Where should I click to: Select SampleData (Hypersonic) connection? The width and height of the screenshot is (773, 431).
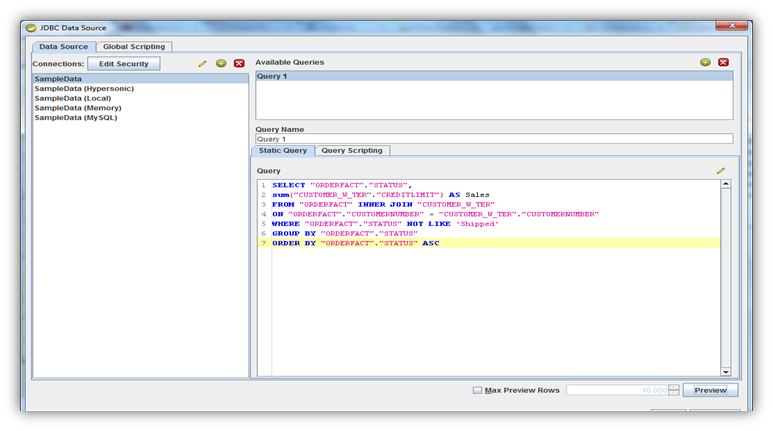[84, 88]
